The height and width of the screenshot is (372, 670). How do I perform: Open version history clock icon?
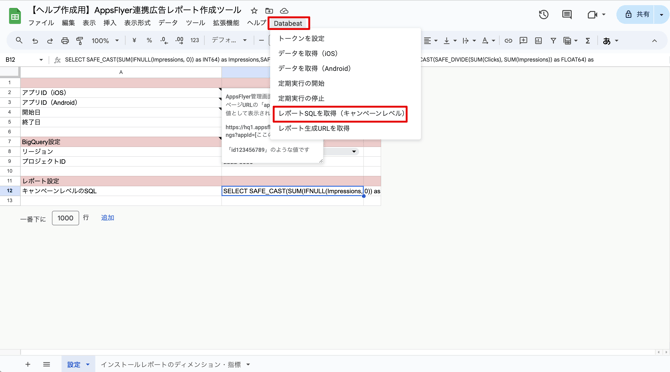(544, 15)
